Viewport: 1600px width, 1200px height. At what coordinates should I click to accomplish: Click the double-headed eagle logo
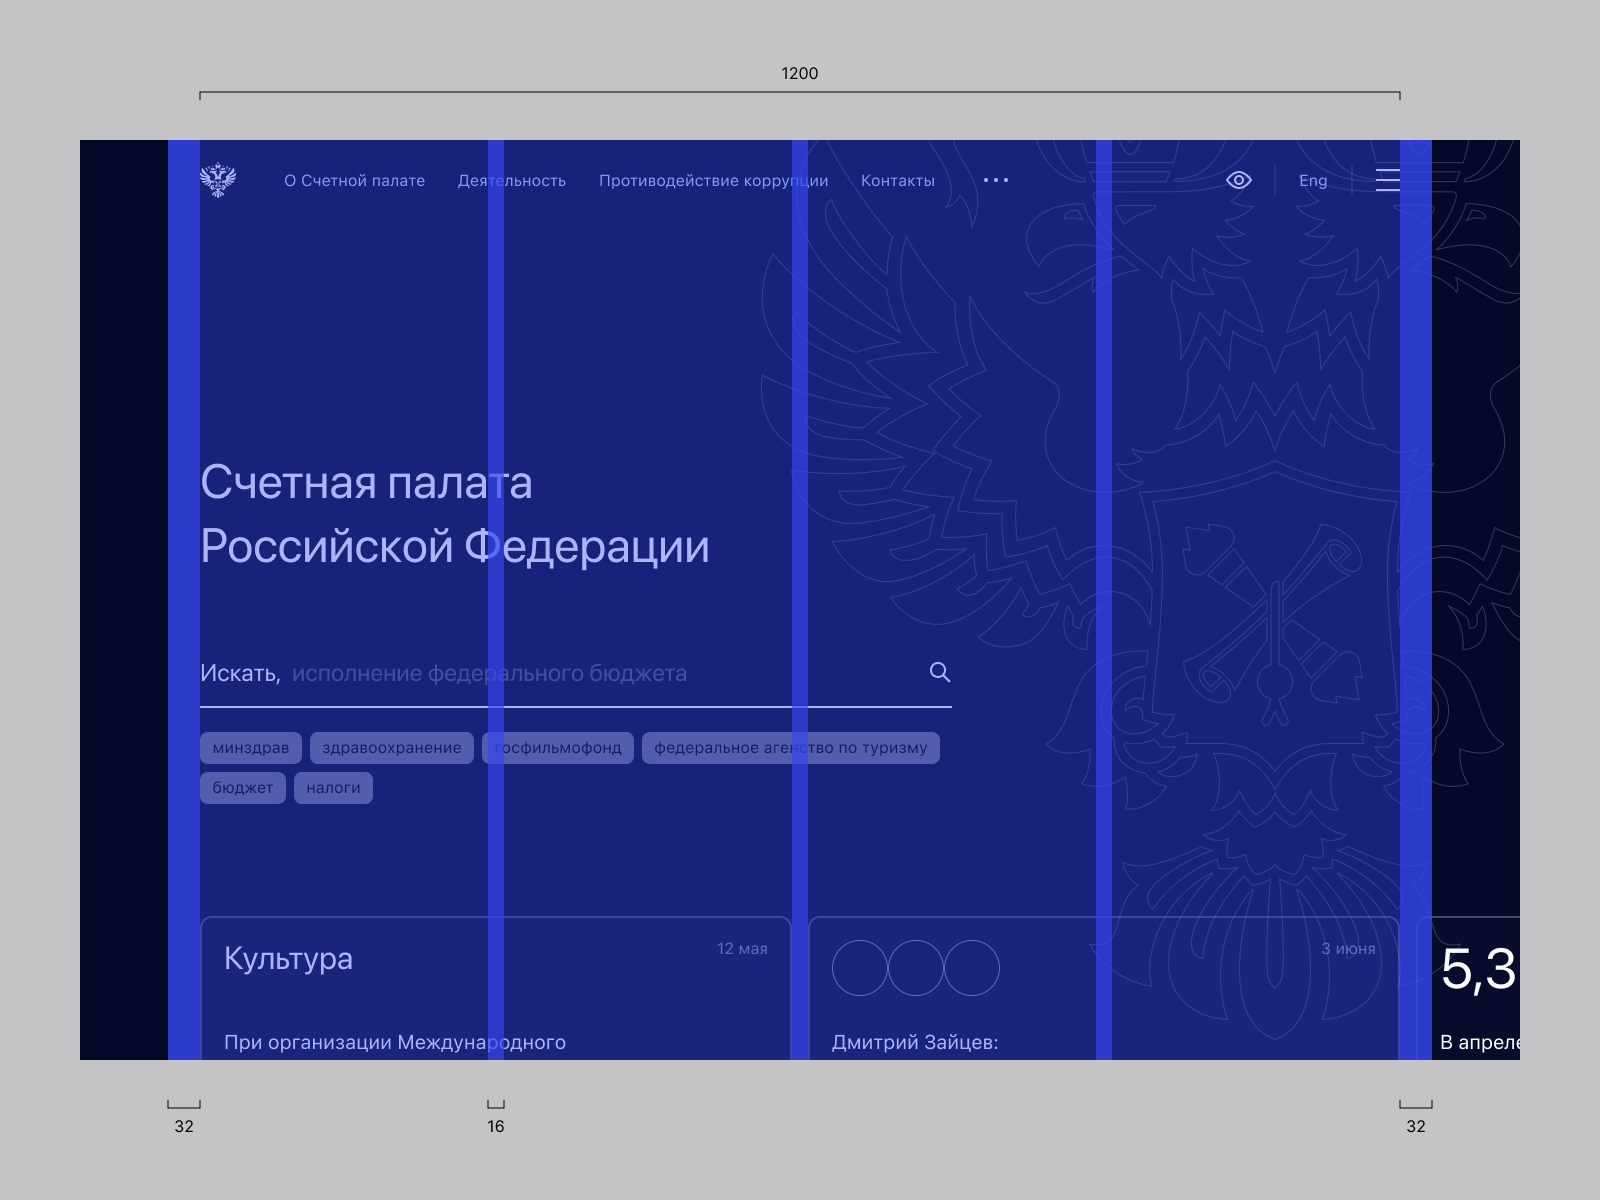pos(218,180)
